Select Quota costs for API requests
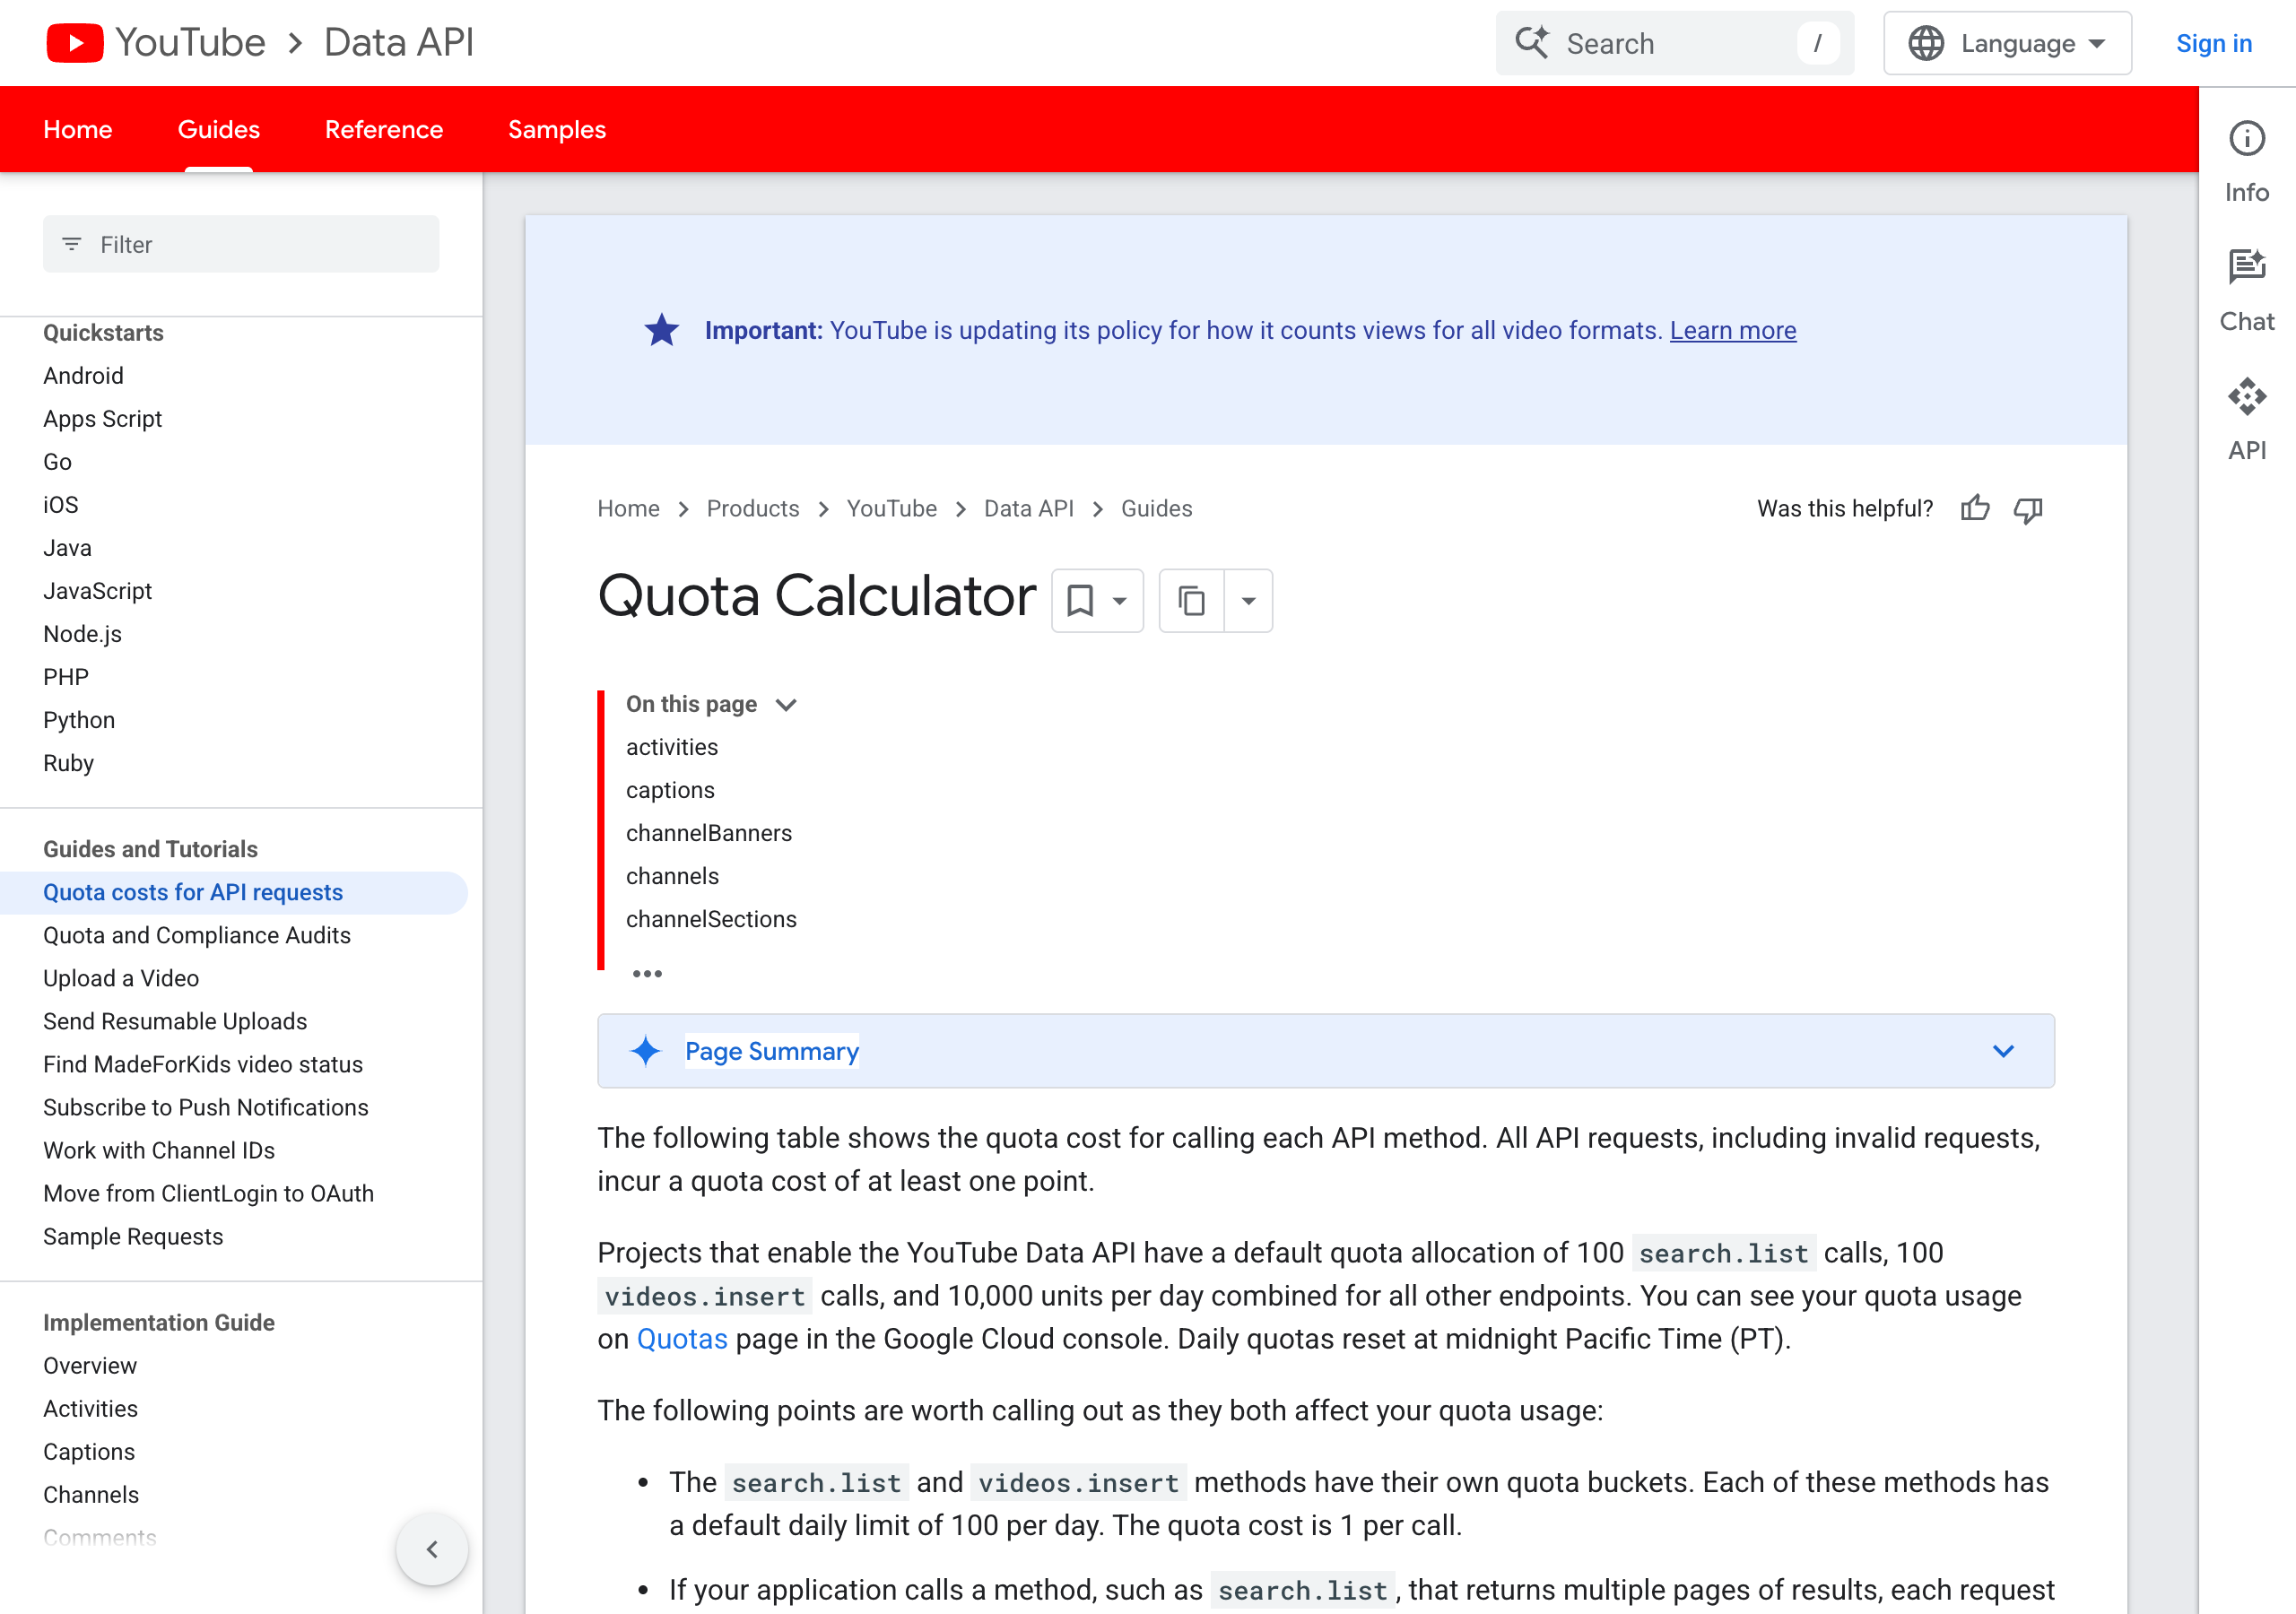This screenshot has height=1614, width=2296. (193, 892)
